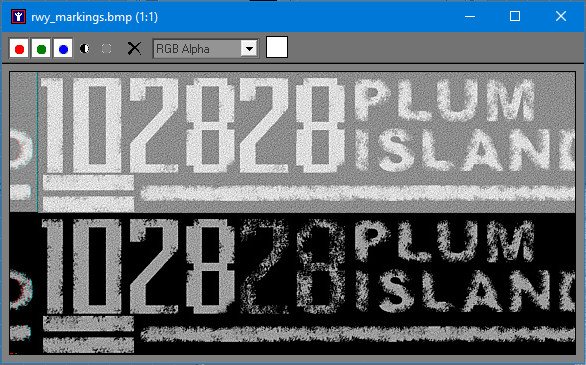Maximize the rwy_markings.bmp window
Screen dimensions: 586x365
(515, 16)
